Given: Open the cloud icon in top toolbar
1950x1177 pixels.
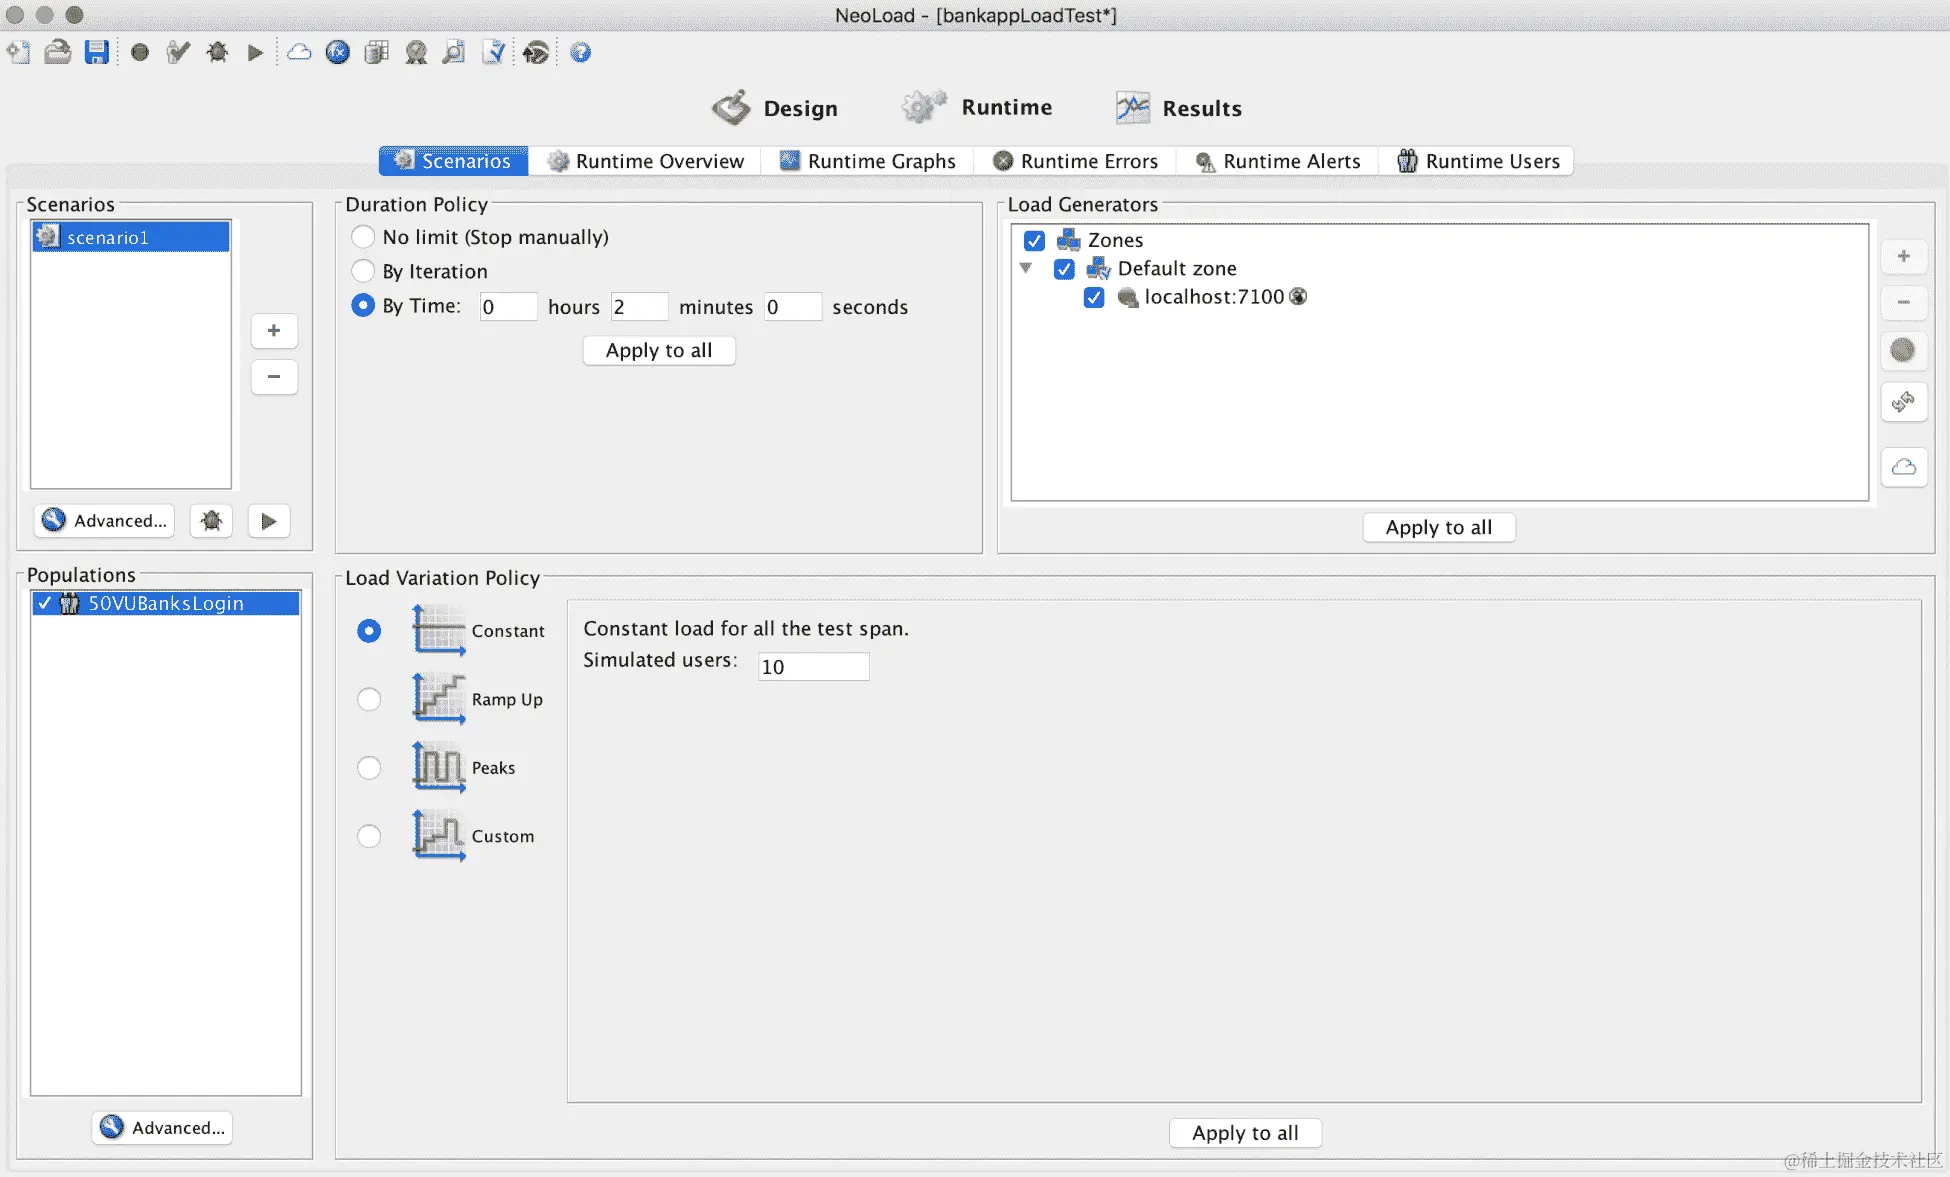Looking at the screenshot, I should (x=299, y=53).
